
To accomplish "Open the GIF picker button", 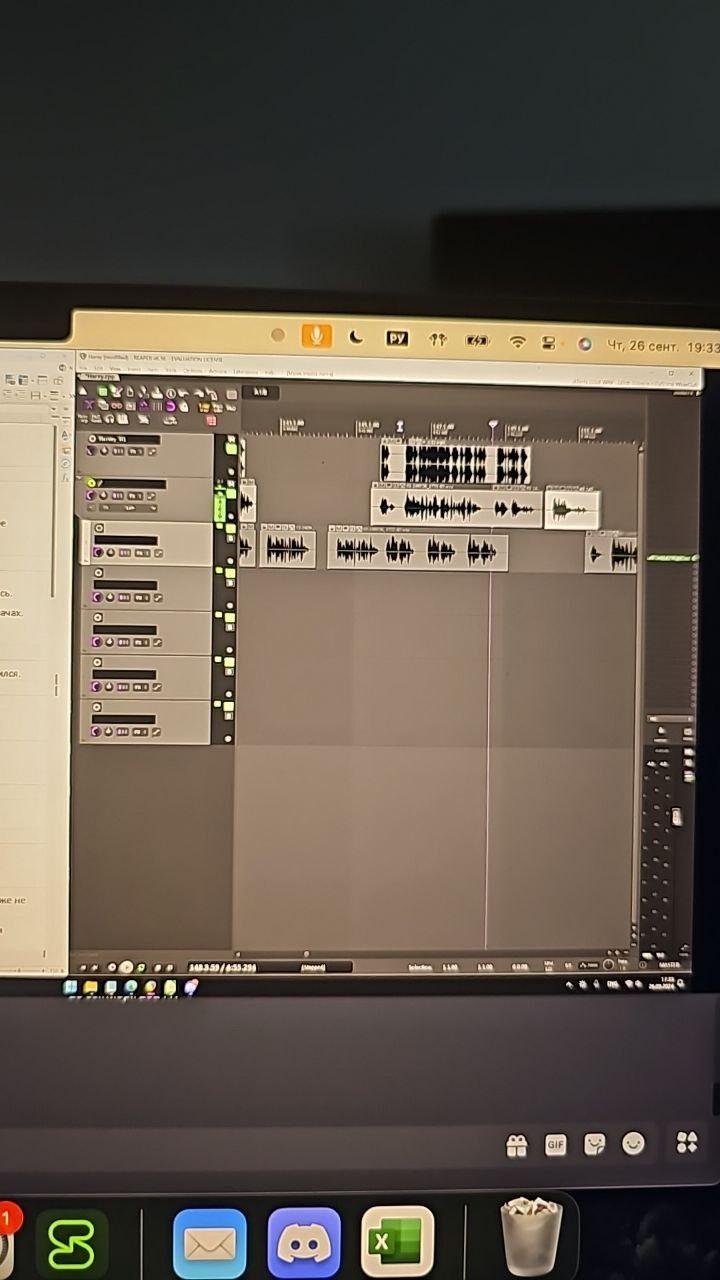I will point(556,1144).
